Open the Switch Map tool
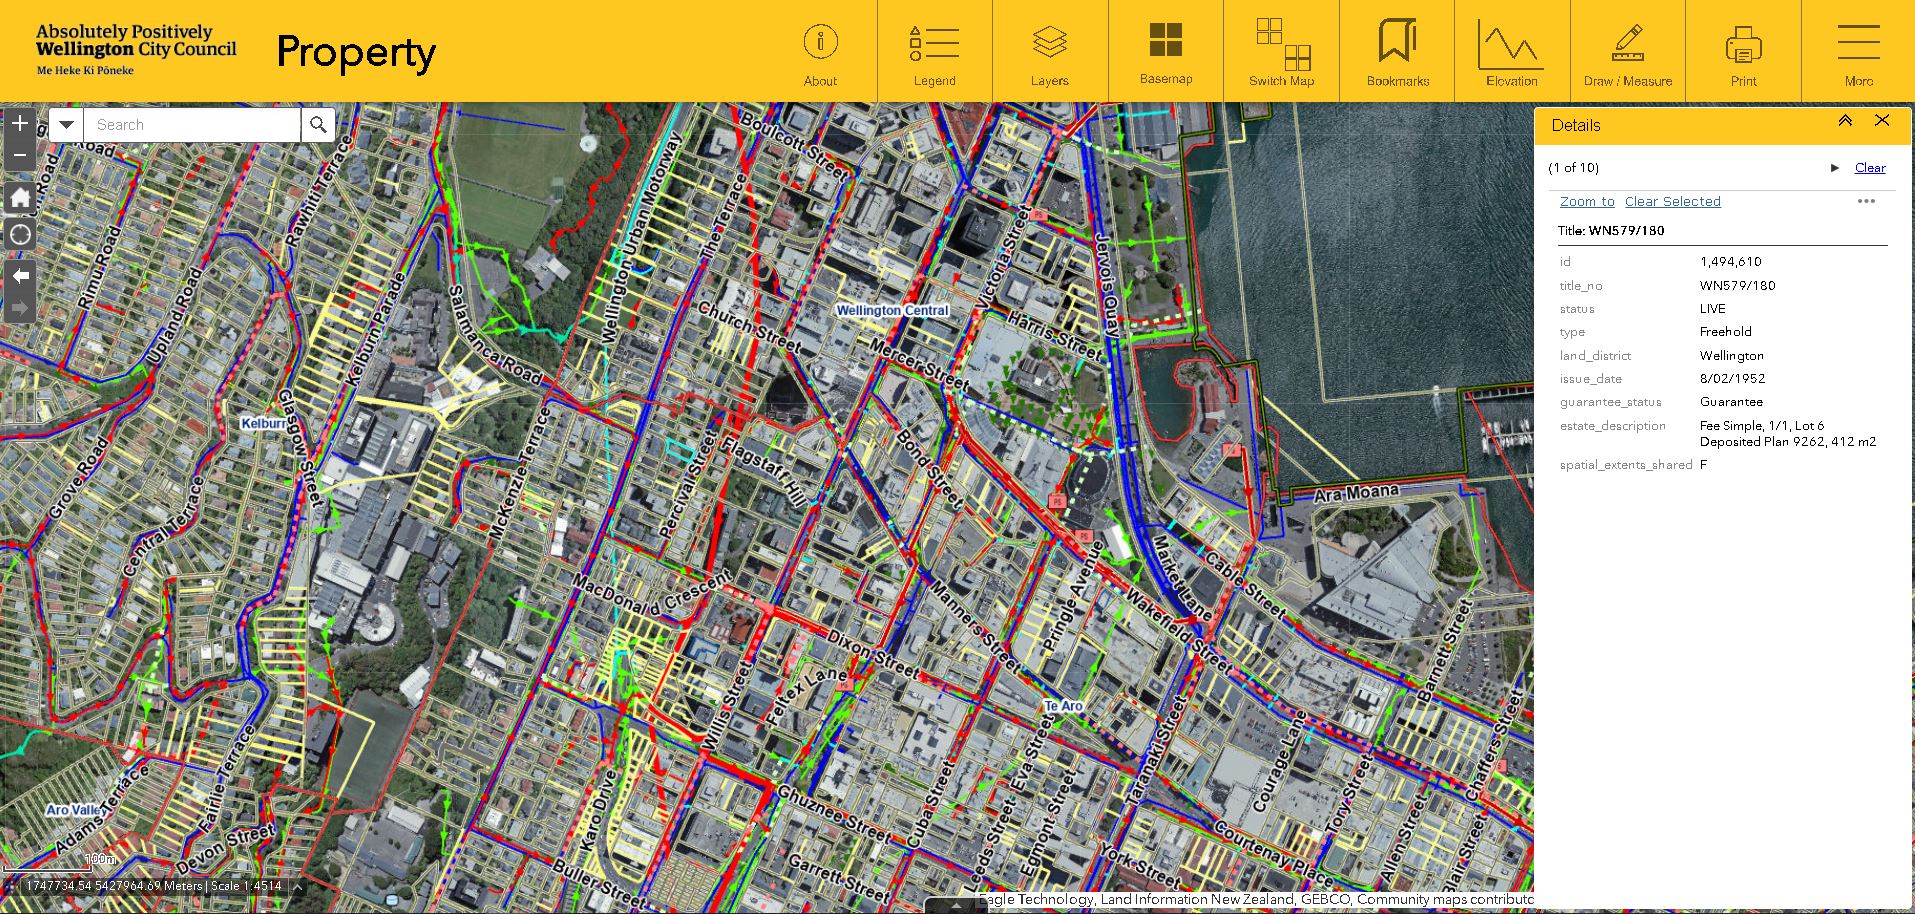1915x914 pixels. click(x=1280, y=50)
